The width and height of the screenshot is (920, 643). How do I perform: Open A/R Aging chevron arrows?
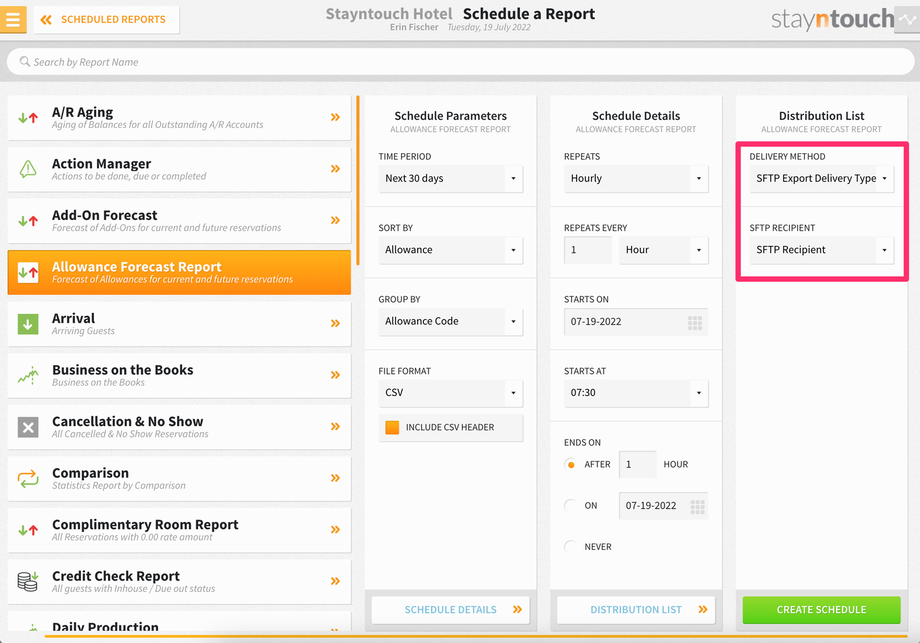pos(335,117)
